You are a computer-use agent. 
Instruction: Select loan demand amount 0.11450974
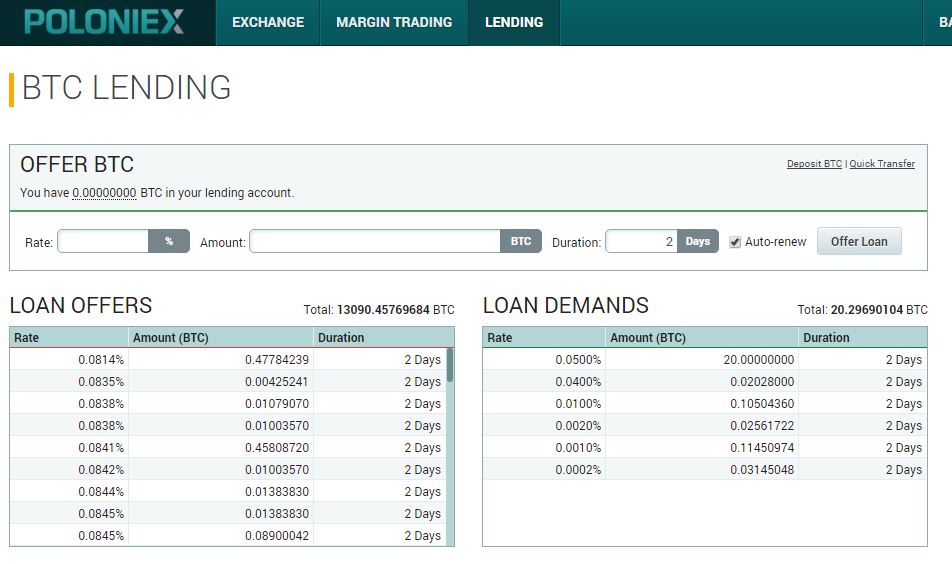(x=762, y=447)
